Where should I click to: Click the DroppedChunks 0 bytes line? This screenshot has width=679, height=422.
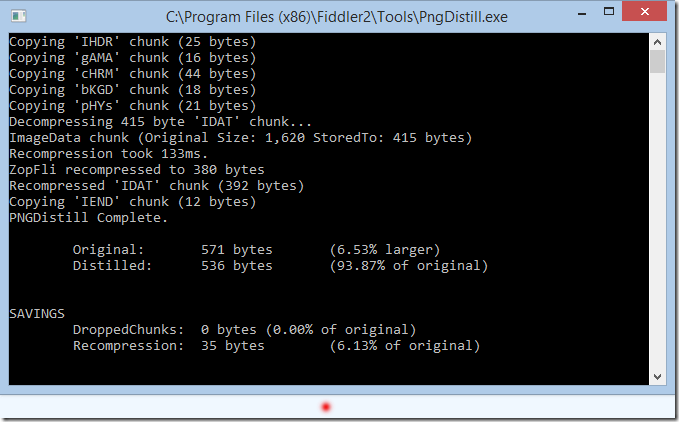click(x=244, y=330)
